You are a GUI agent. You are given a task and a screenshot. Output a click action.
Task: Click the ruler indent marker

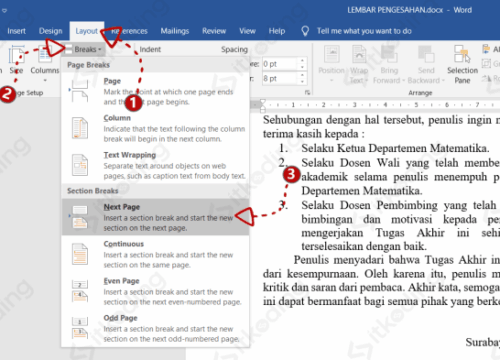click(x=263, y=105)
